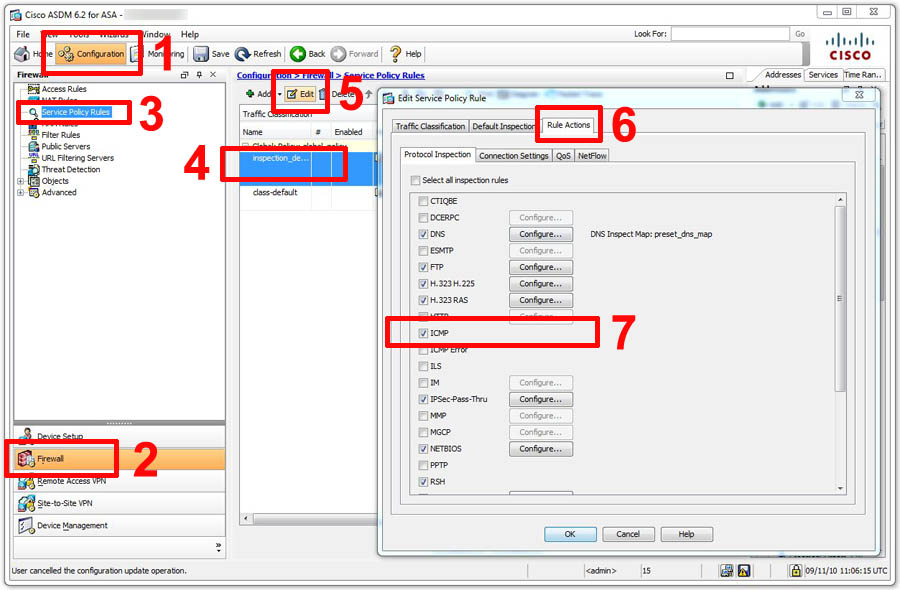Screen dimensions: 900x590
Task: Open the Remote Access VPN section
Action: [x=119, y=481]
